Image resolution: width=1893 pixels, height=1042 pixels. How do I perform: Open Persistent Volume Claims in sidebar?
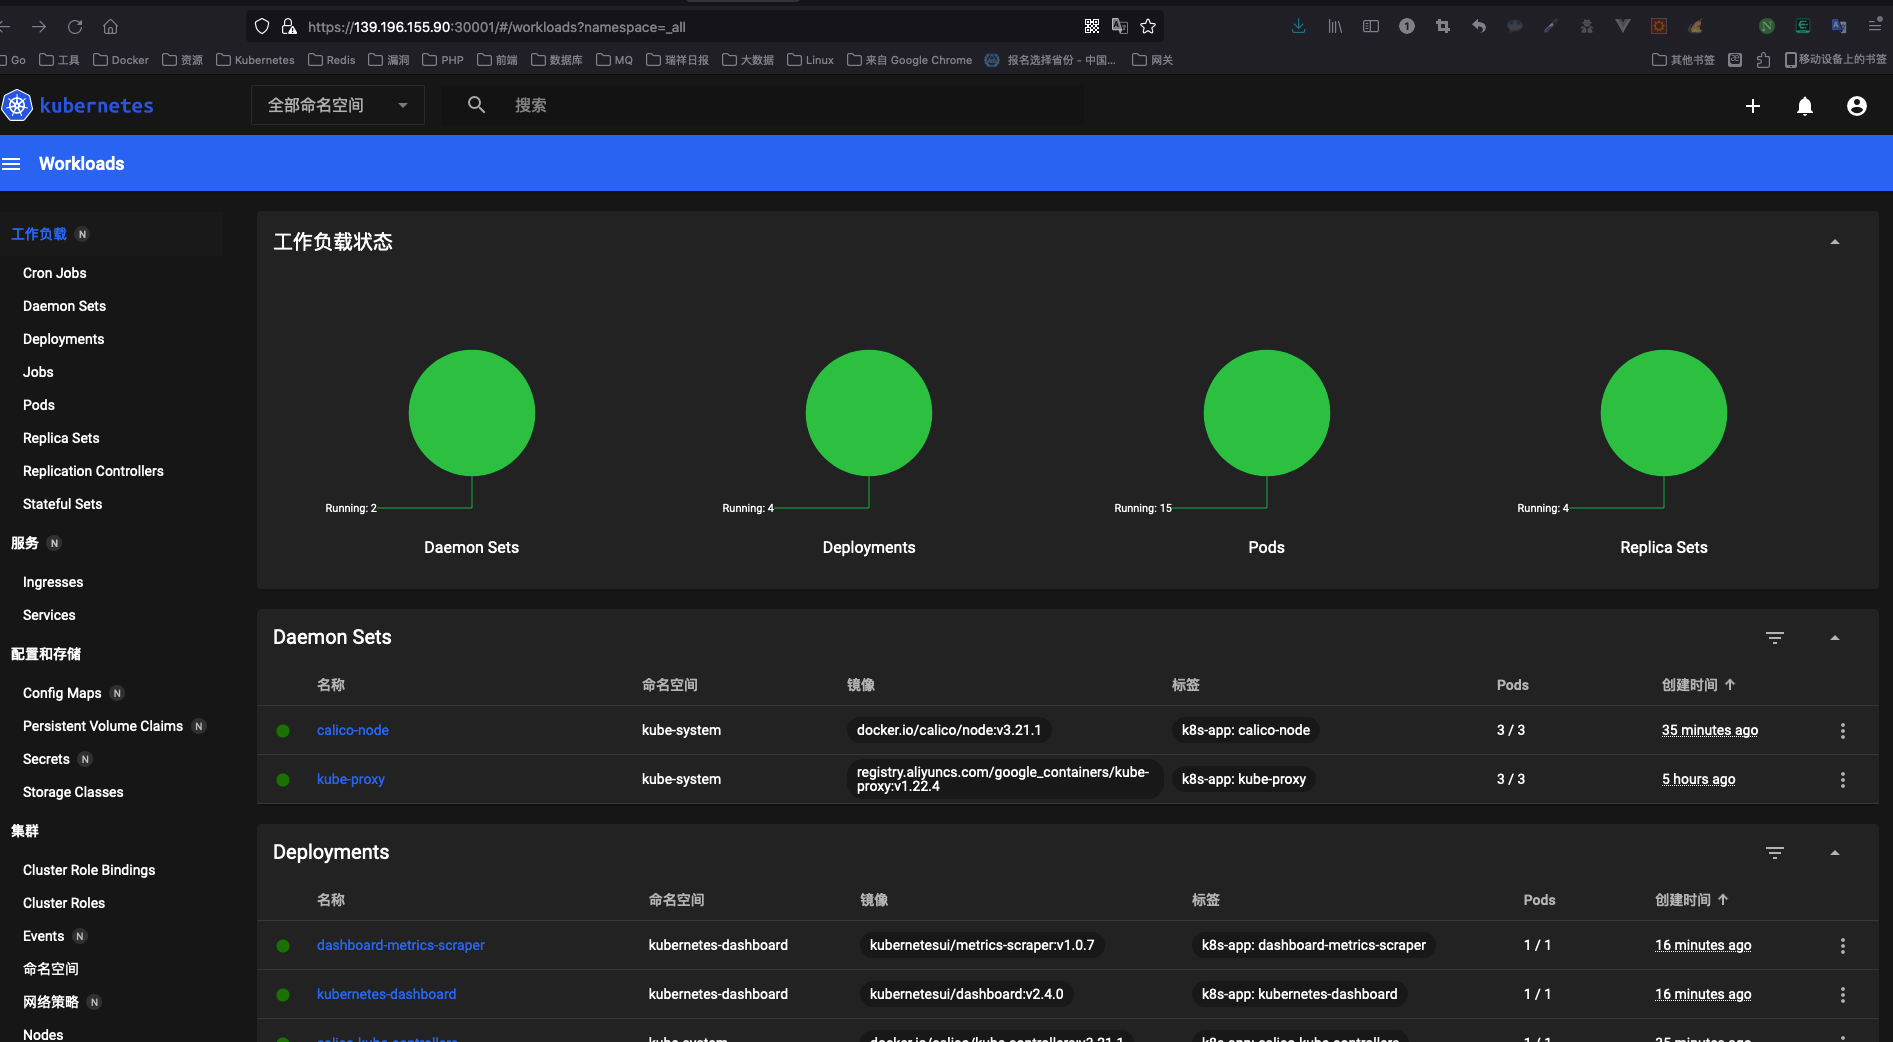[103, 726]
